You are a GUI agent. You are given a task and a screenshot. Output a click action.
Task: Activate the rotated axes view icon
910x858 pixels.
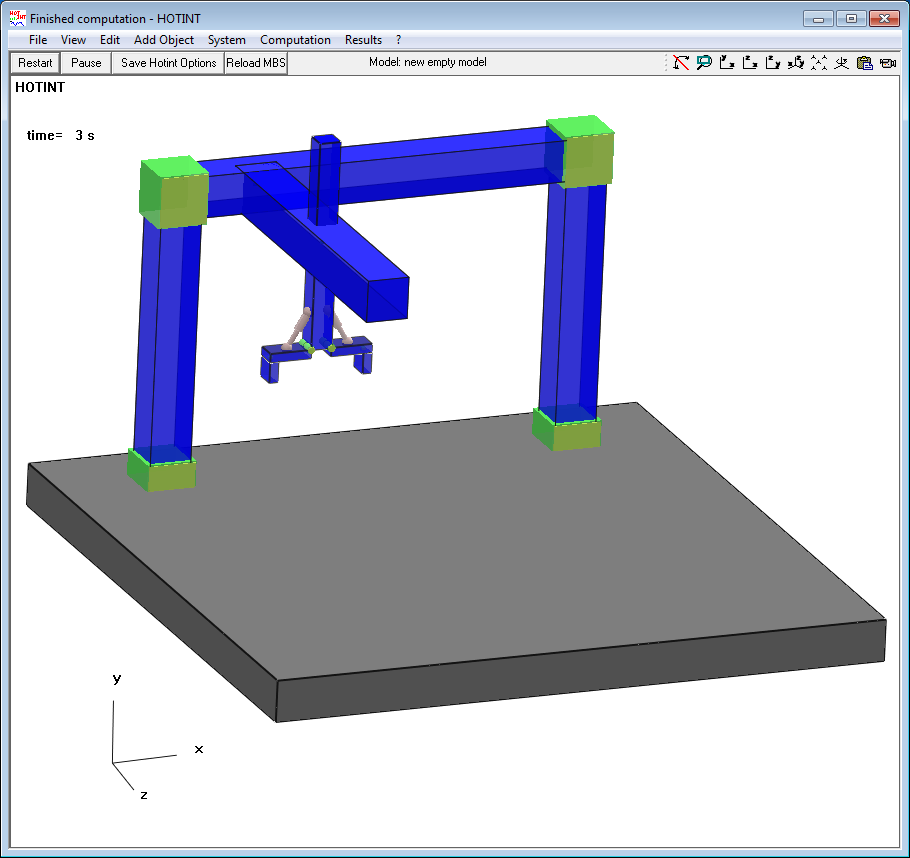click(x=795, y=62)
